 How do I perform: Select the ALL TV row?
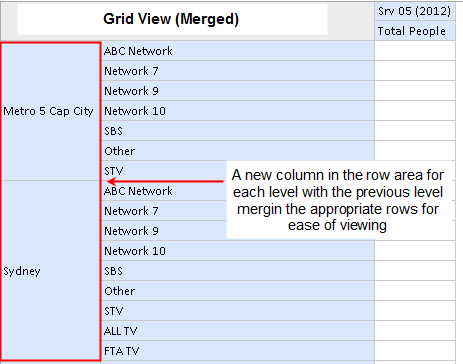[x=238, y=331]
